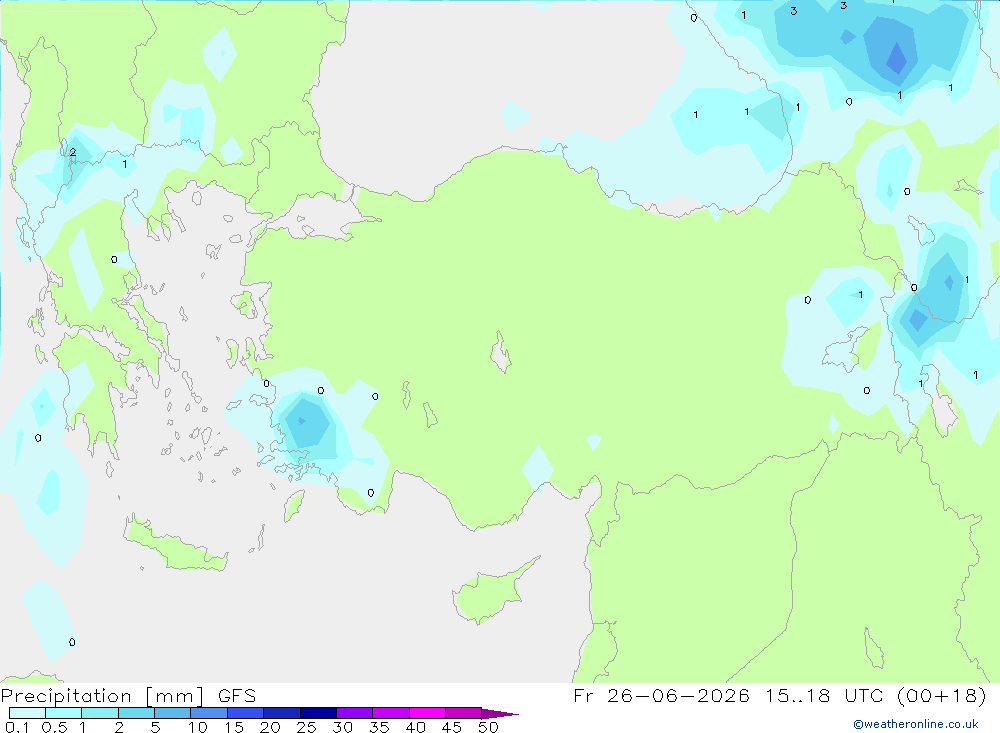1000x733 pixels.
Task: Click the date text 'Fr 26-06-2026'
Action: [x=661, y=696]
